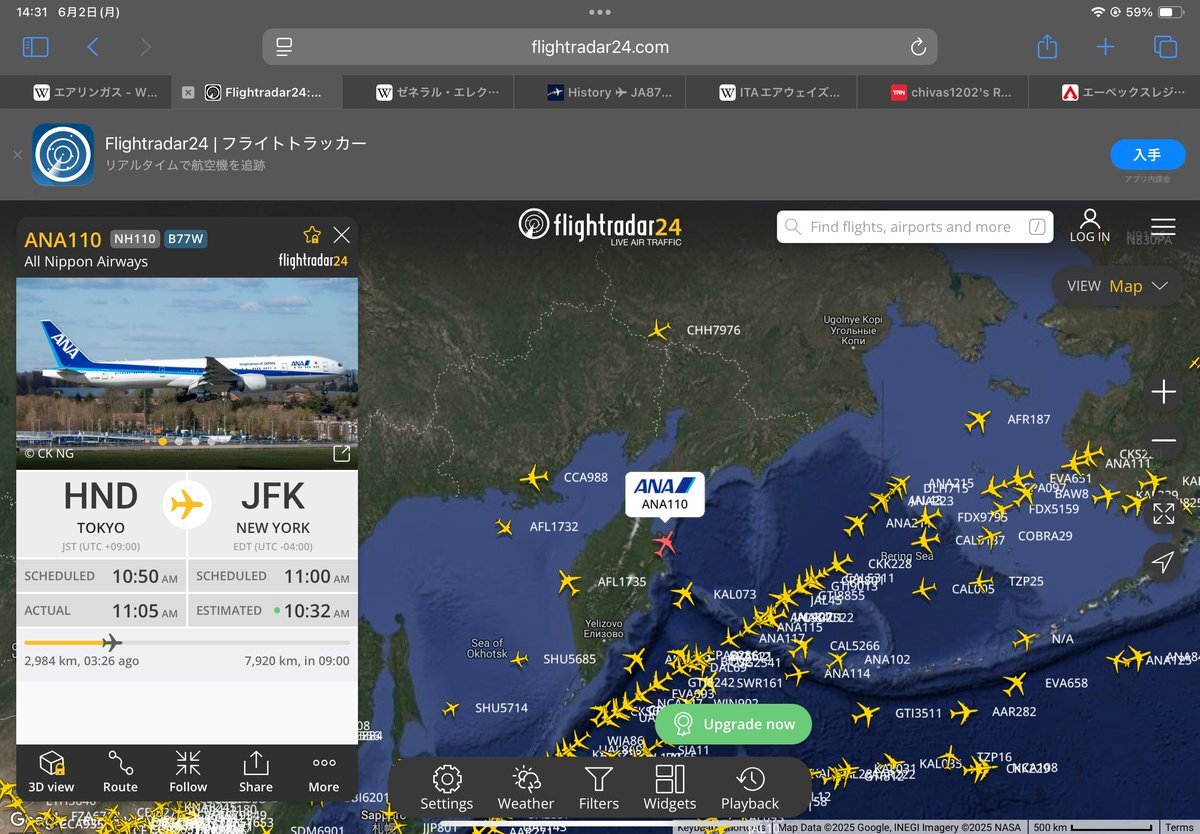Reload the flightradar24.com page
1200x834 pixels.
point(917,47)
